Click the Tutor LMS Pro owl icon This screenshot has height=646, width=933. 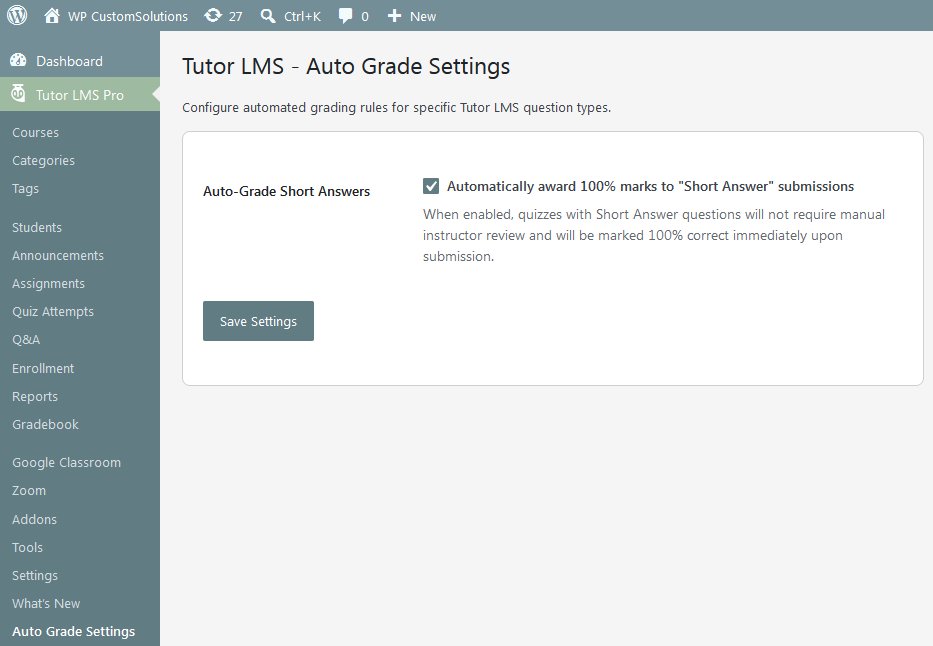click(18, 93)
